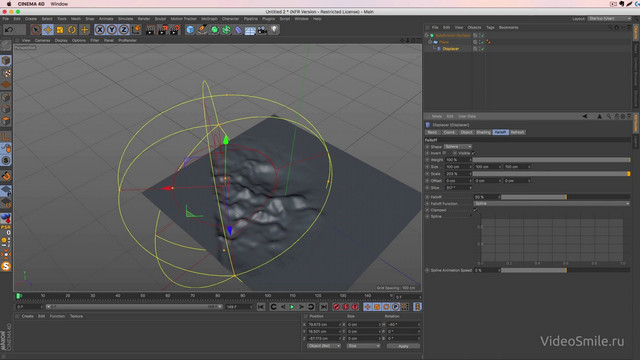Go to start of animation
This screenshot has height=360, width=640.
click(x=261, y=307)
